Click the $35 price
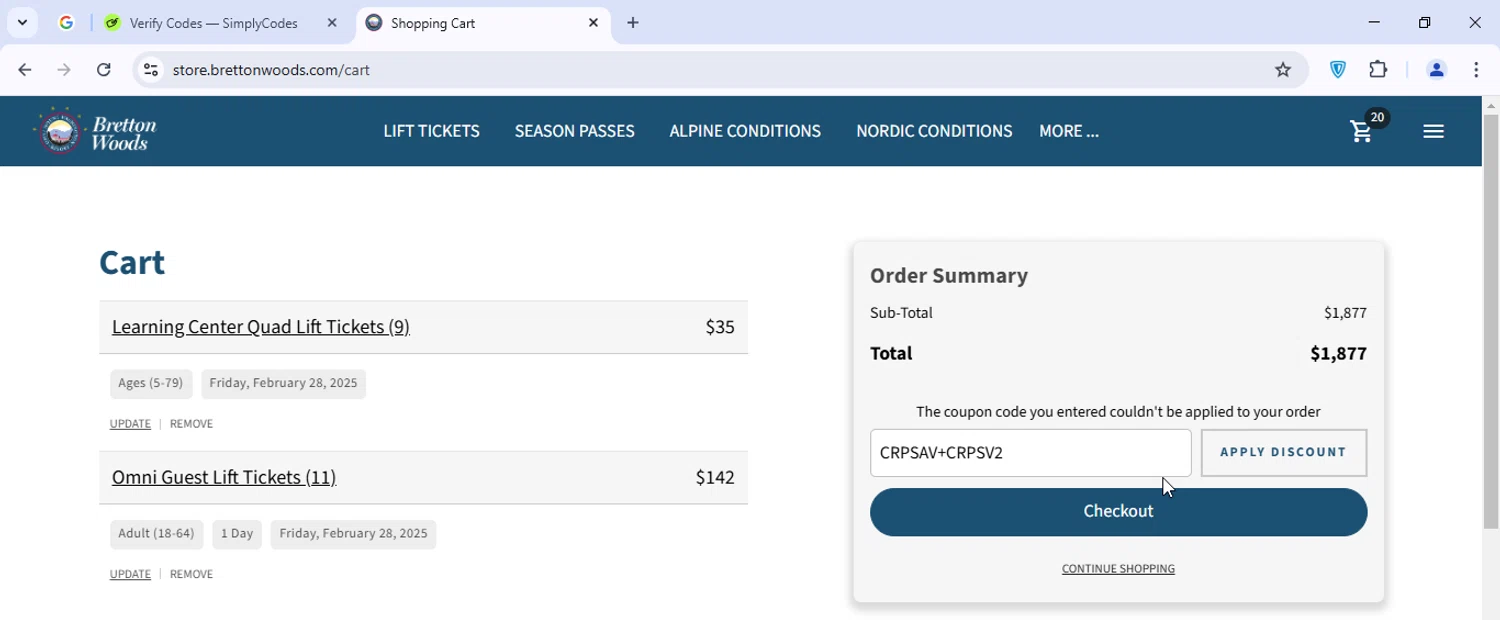Viewport: 1500px width, 620px height. click(x=720, y=327)
